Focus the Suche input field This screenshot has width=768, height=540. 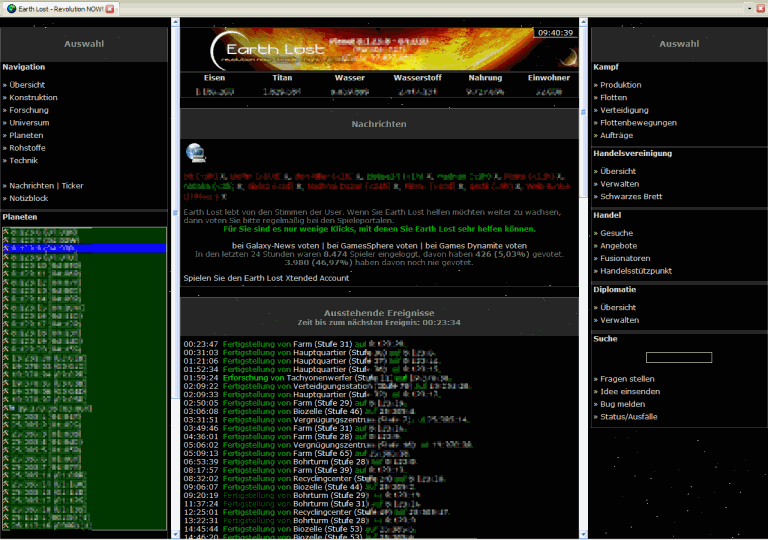679,357
